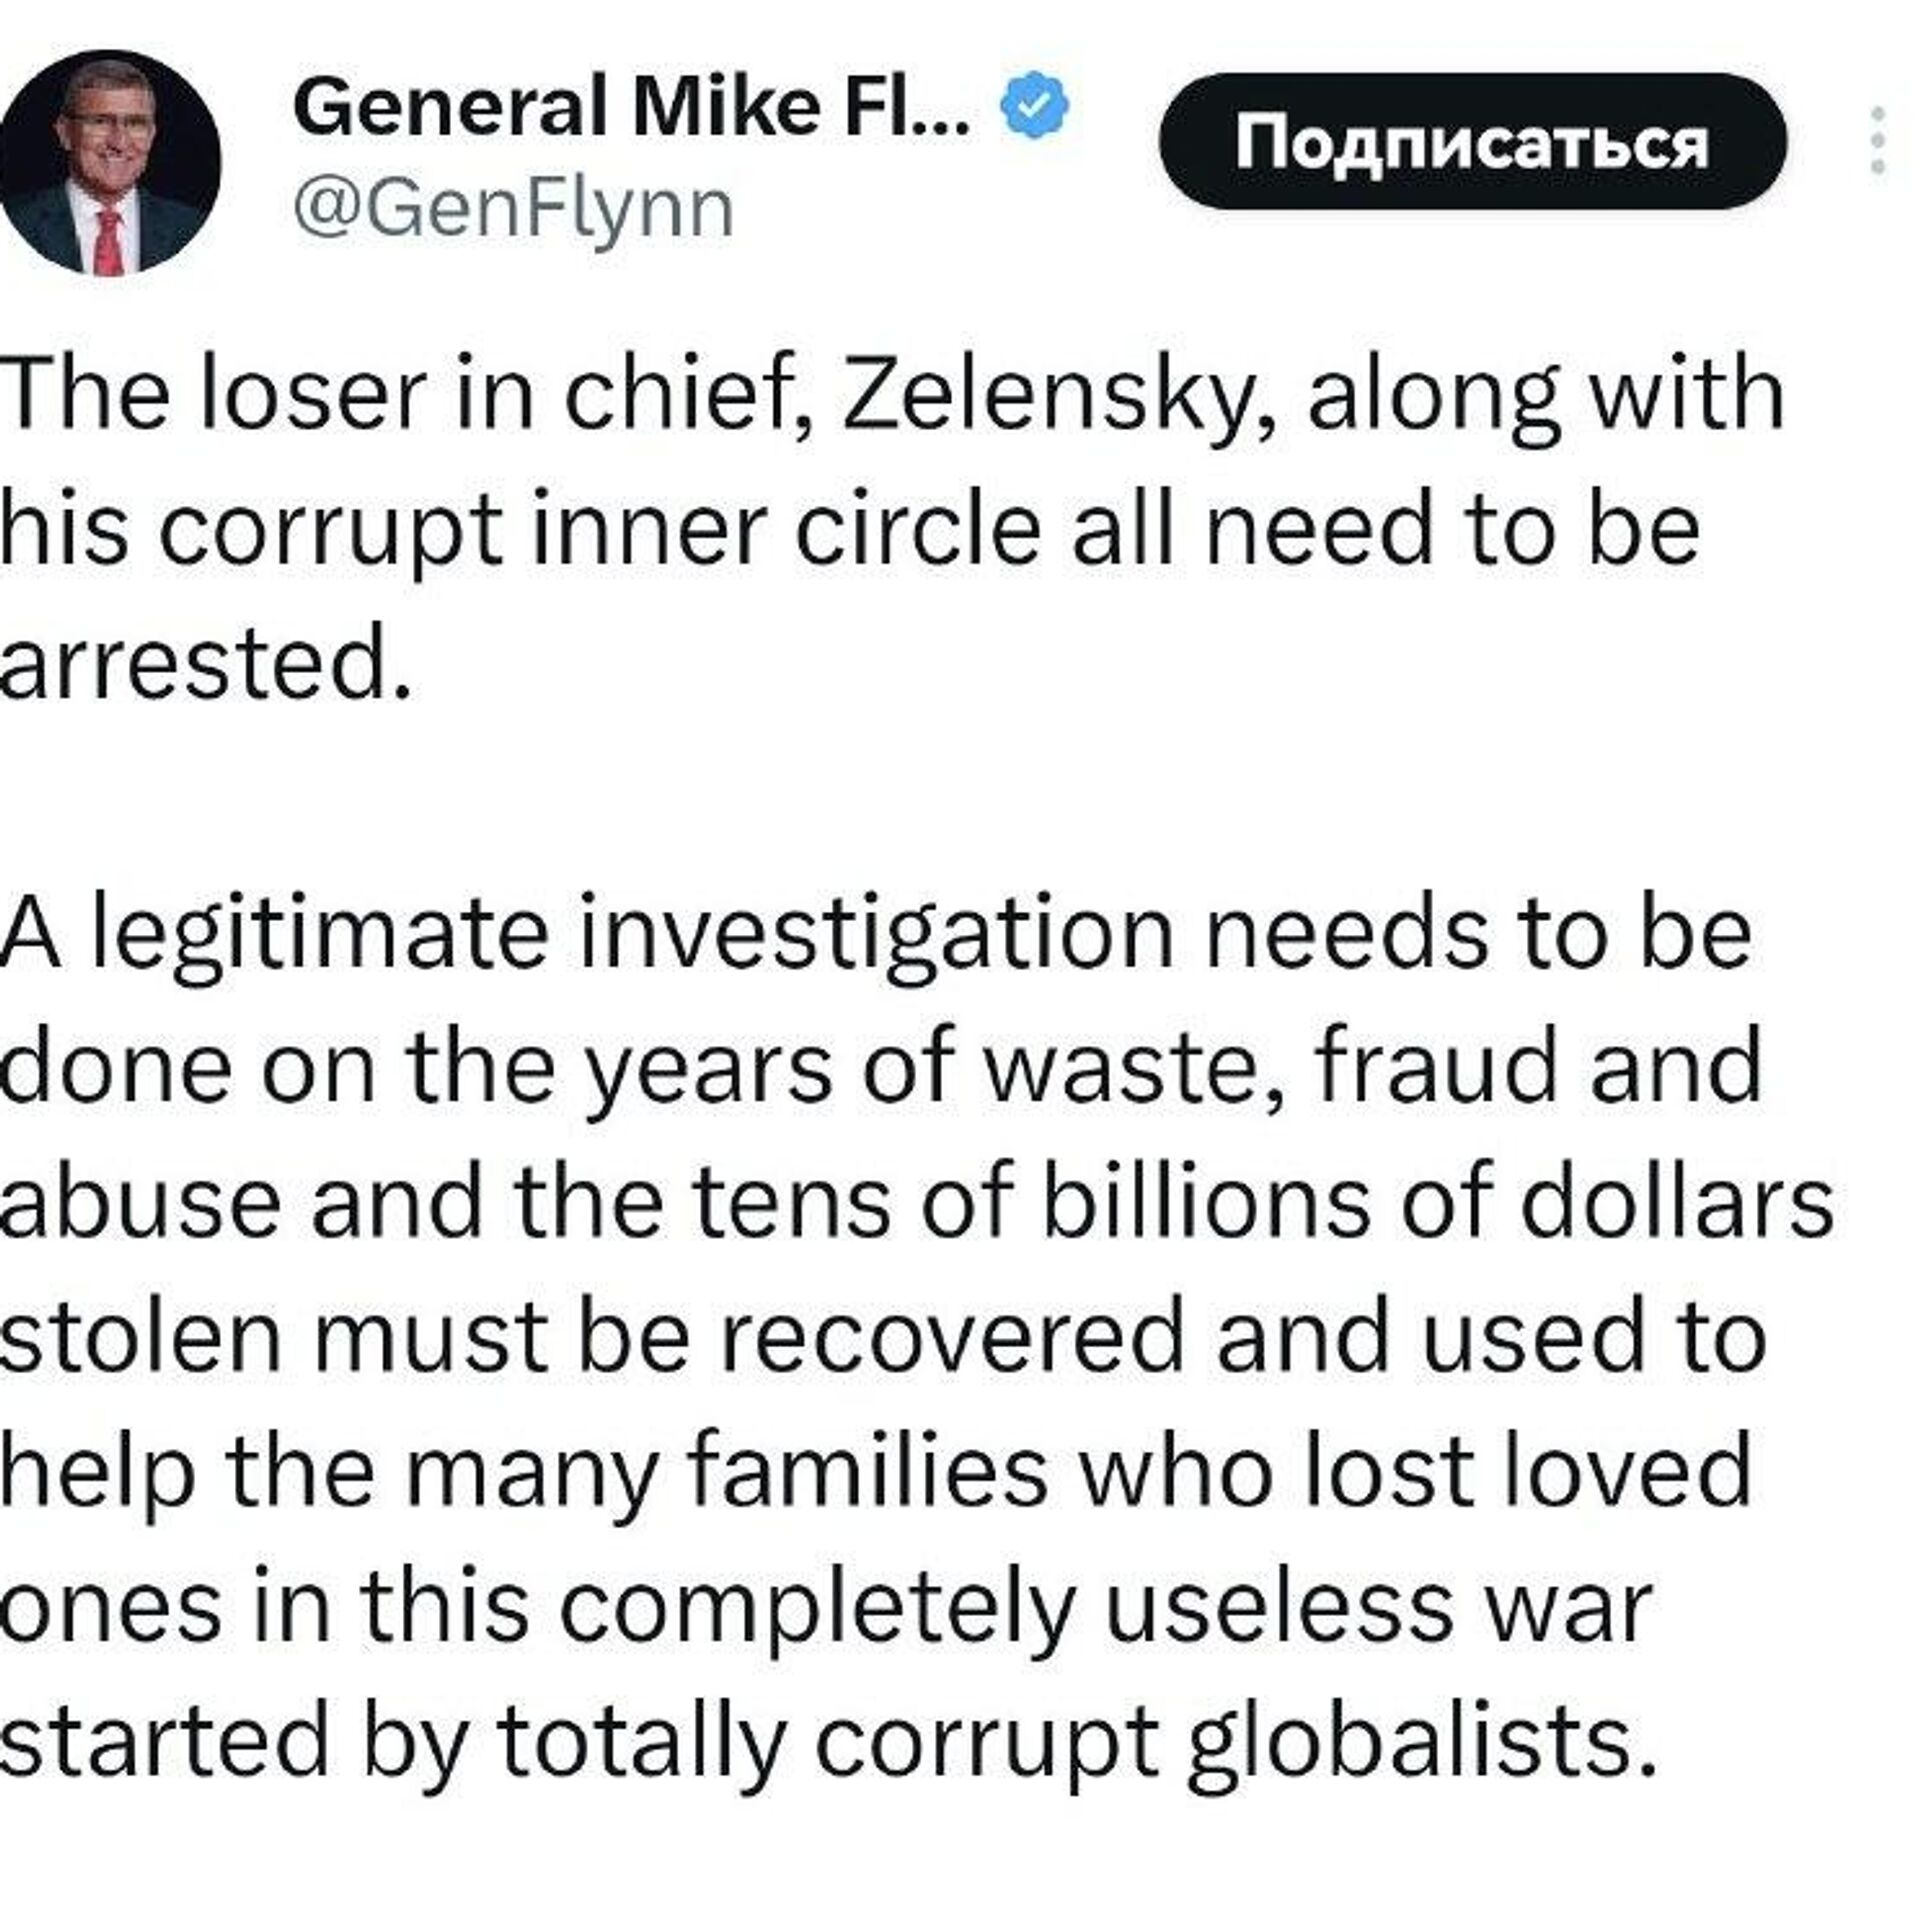Open the @GenFlynn handle link
1920x1917 pixels.
(x=514, y=209)
